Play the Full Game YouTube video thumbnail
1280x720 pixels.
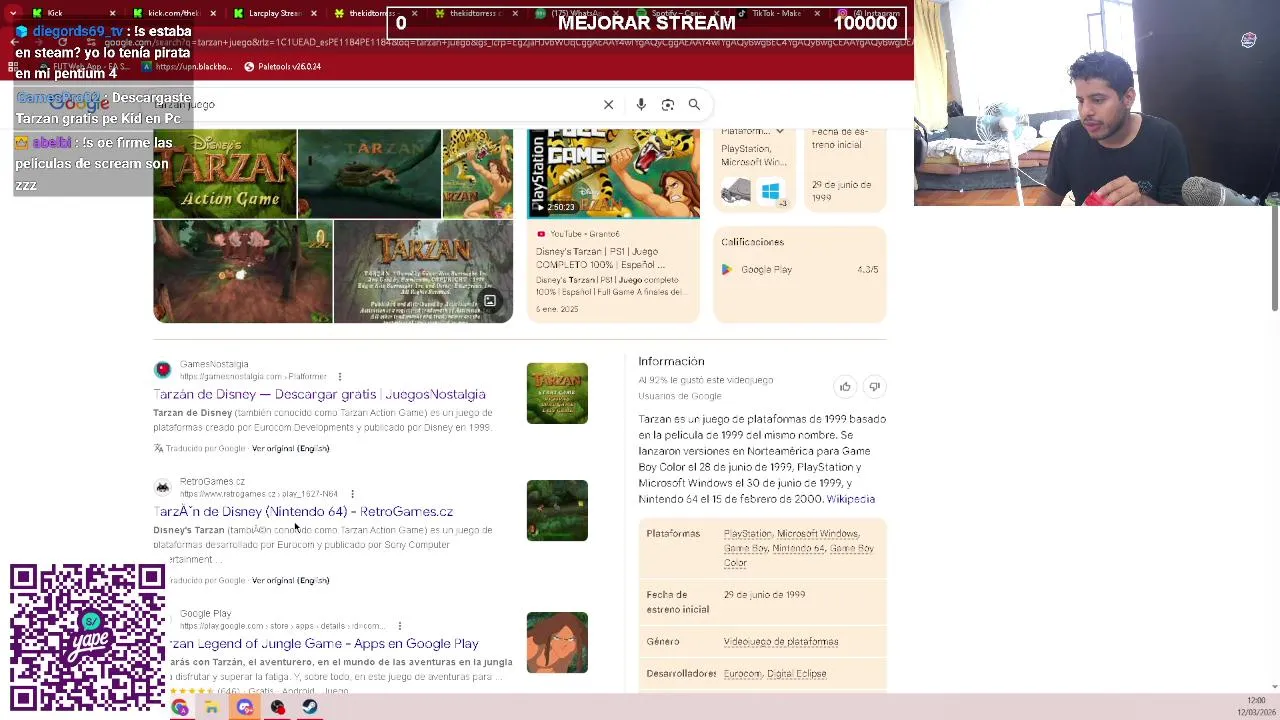(614, 173)
